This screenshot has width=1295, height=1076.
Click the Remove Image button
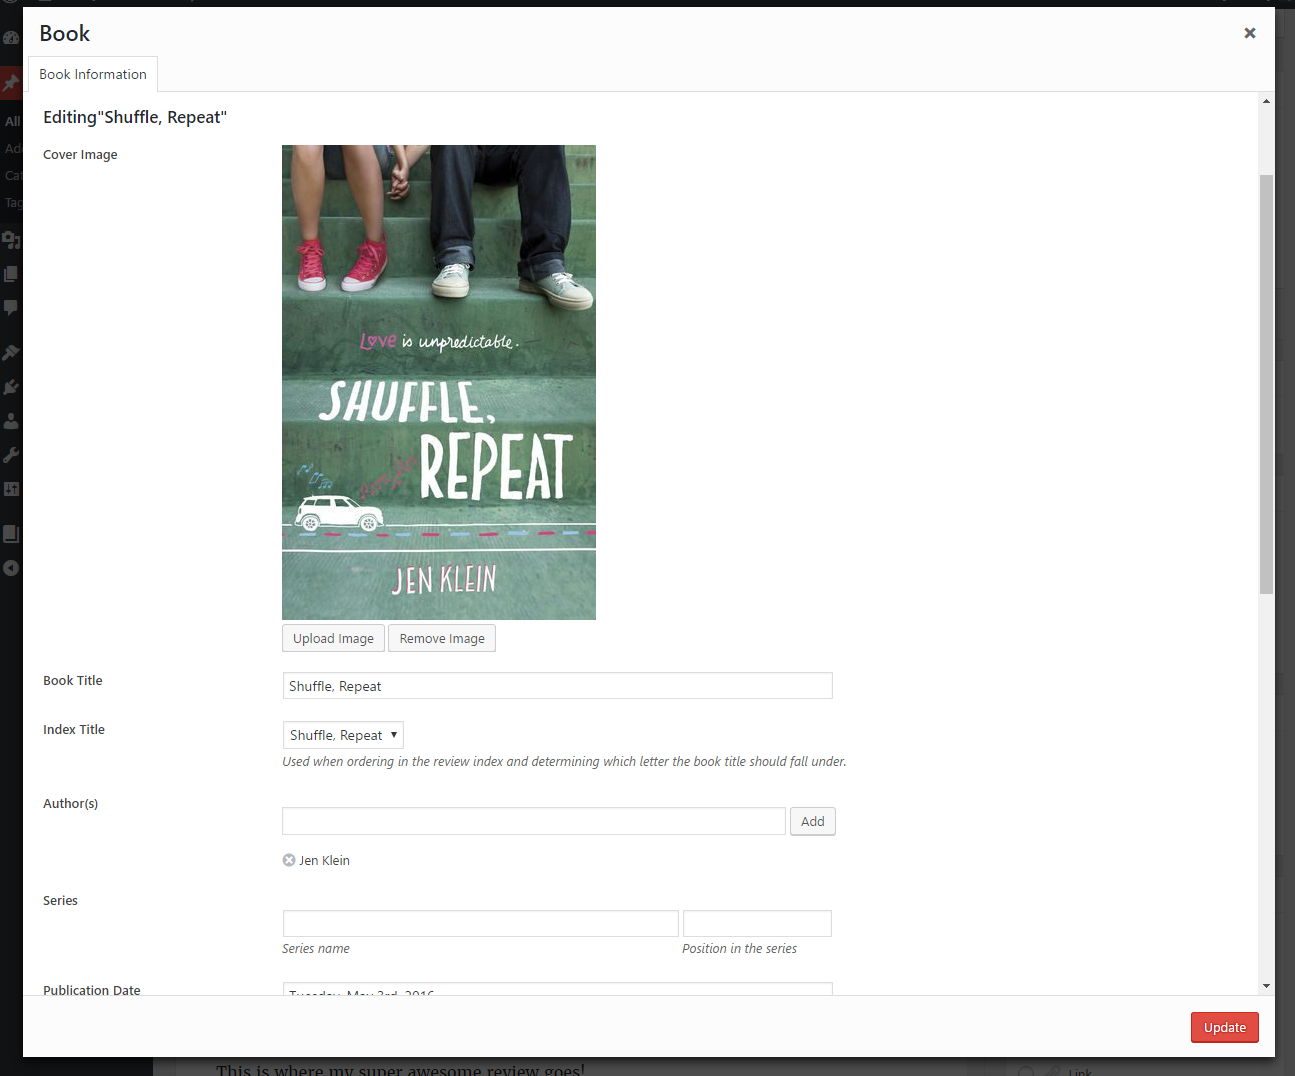442,639
